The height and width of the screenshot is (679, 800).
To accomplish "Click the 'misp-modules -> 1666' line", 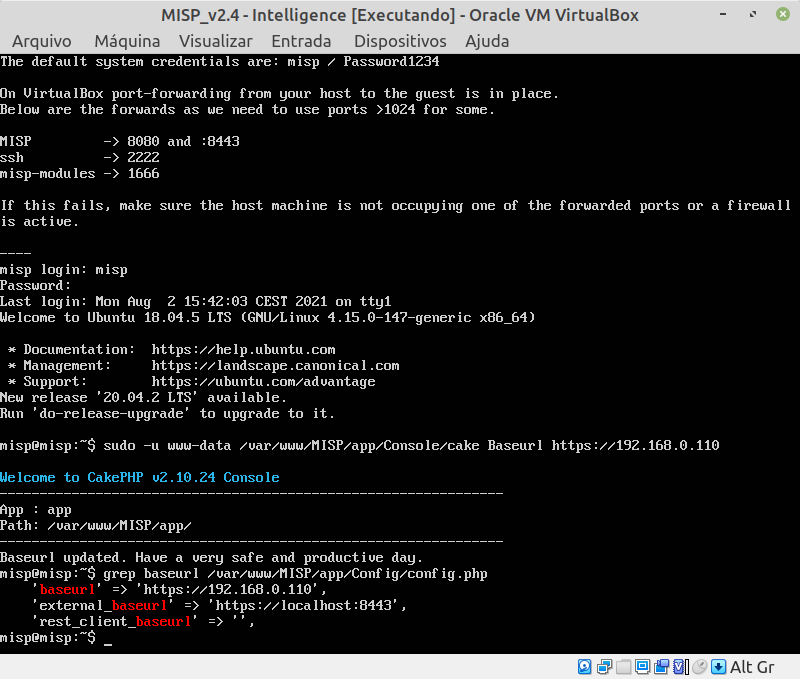I will pos(80,173).
